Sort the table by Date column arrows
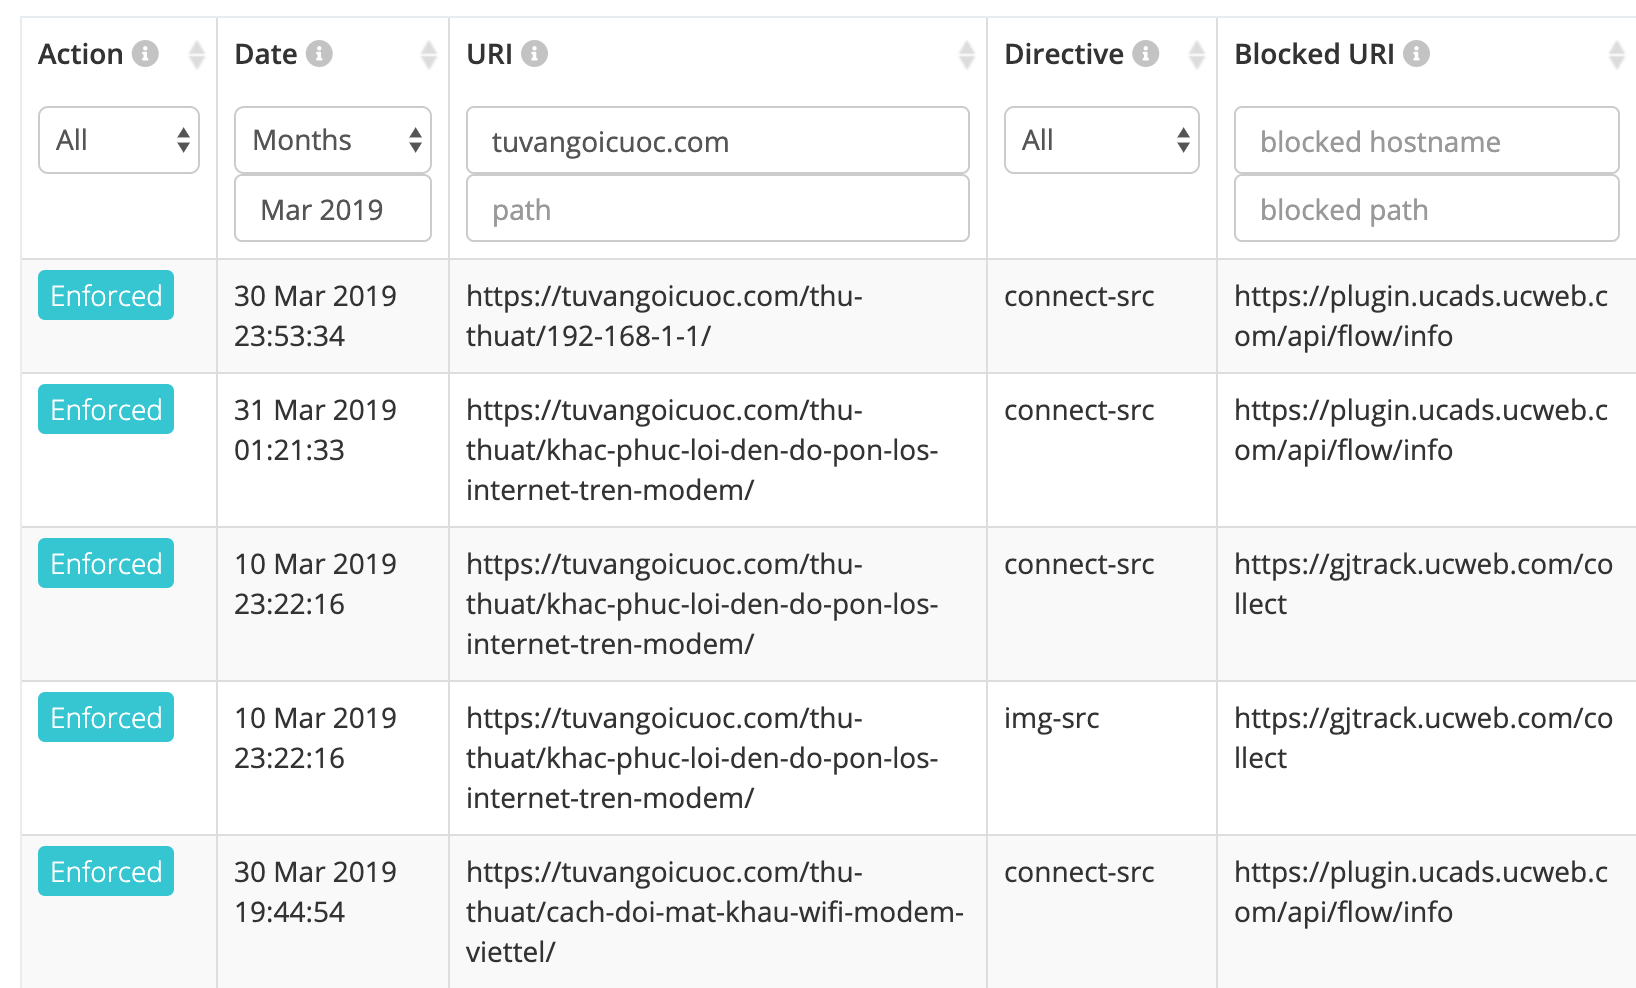 (x=429, y=54)
